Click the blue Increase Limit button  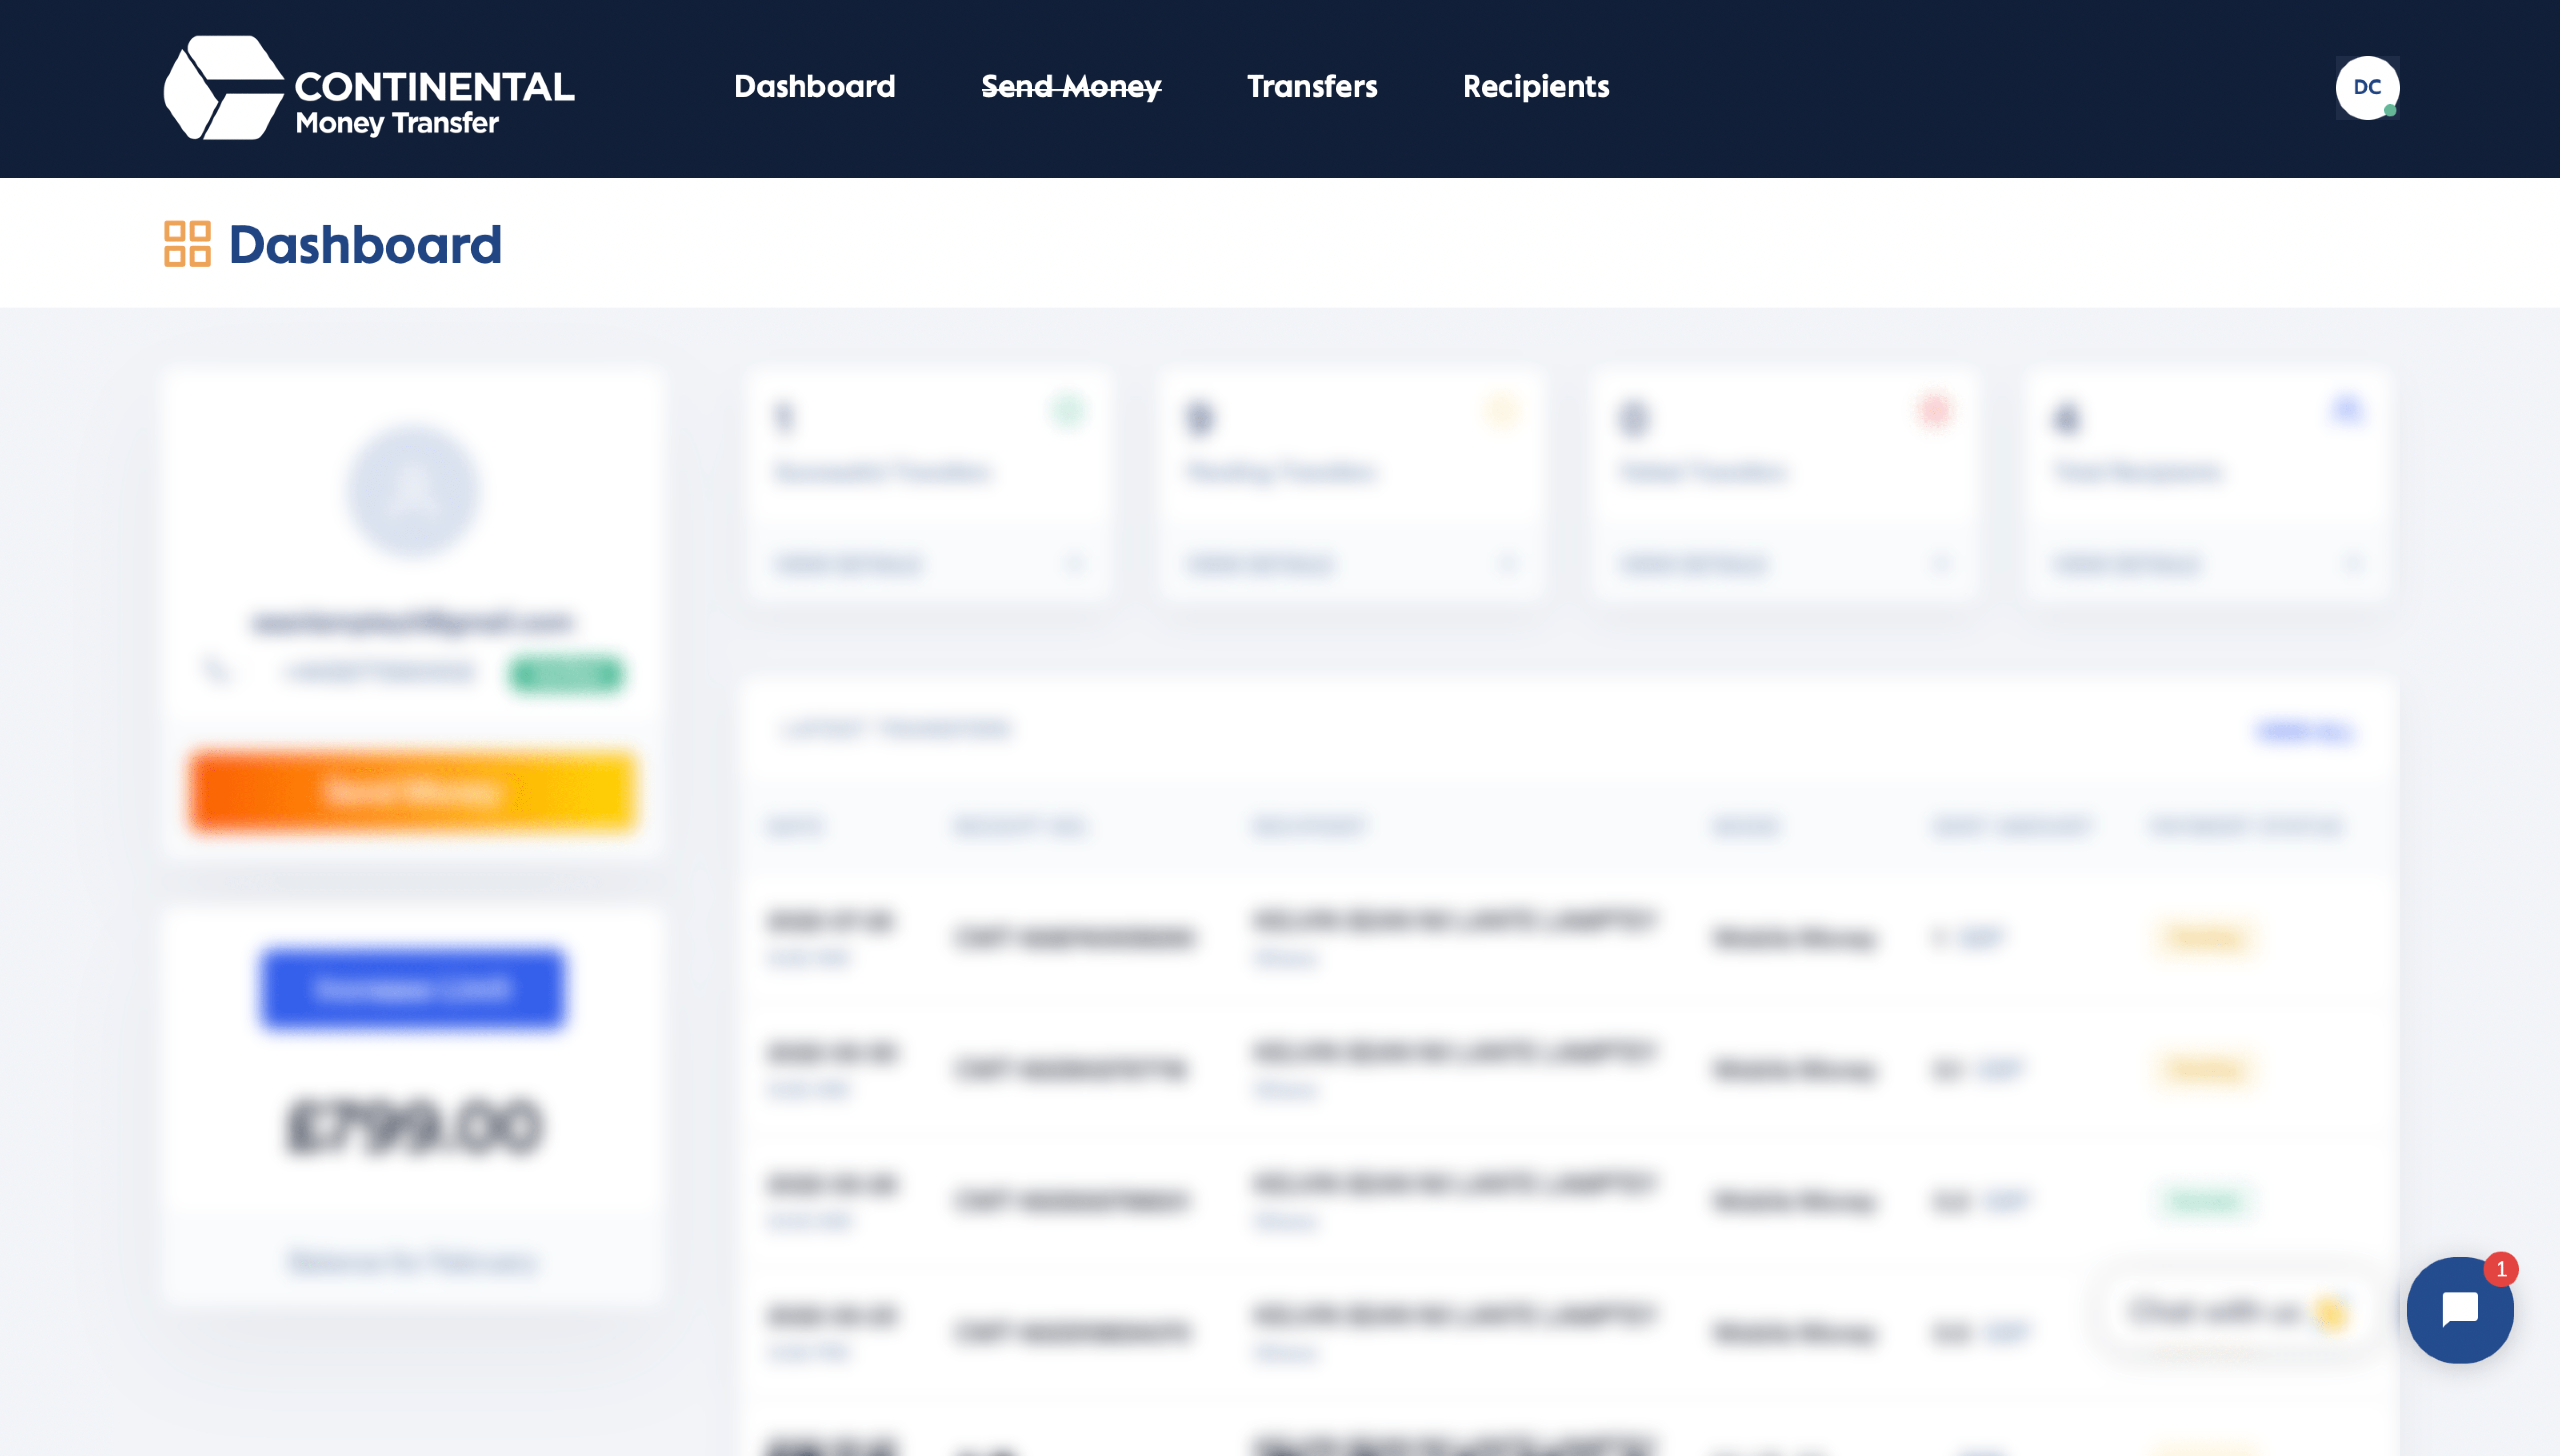(x=413, y=988)
